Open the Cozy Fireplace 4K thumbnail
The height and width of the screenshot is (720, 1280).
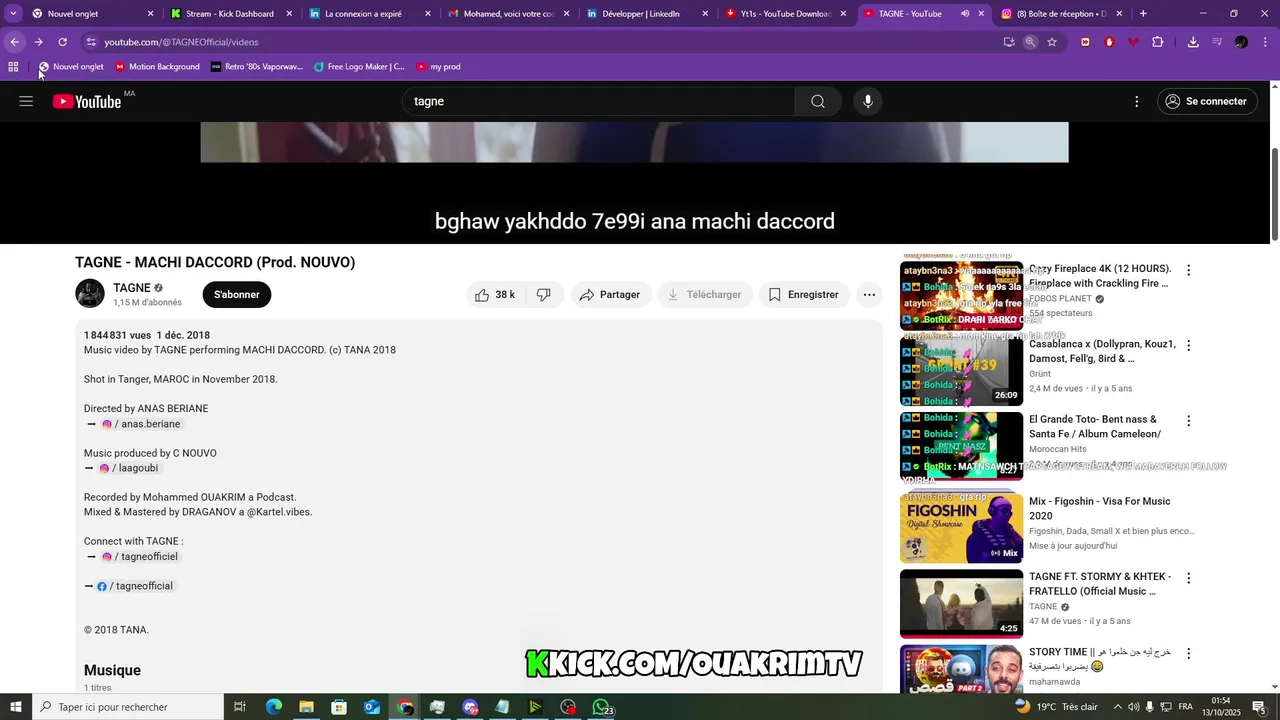click(x=961, y=295)
